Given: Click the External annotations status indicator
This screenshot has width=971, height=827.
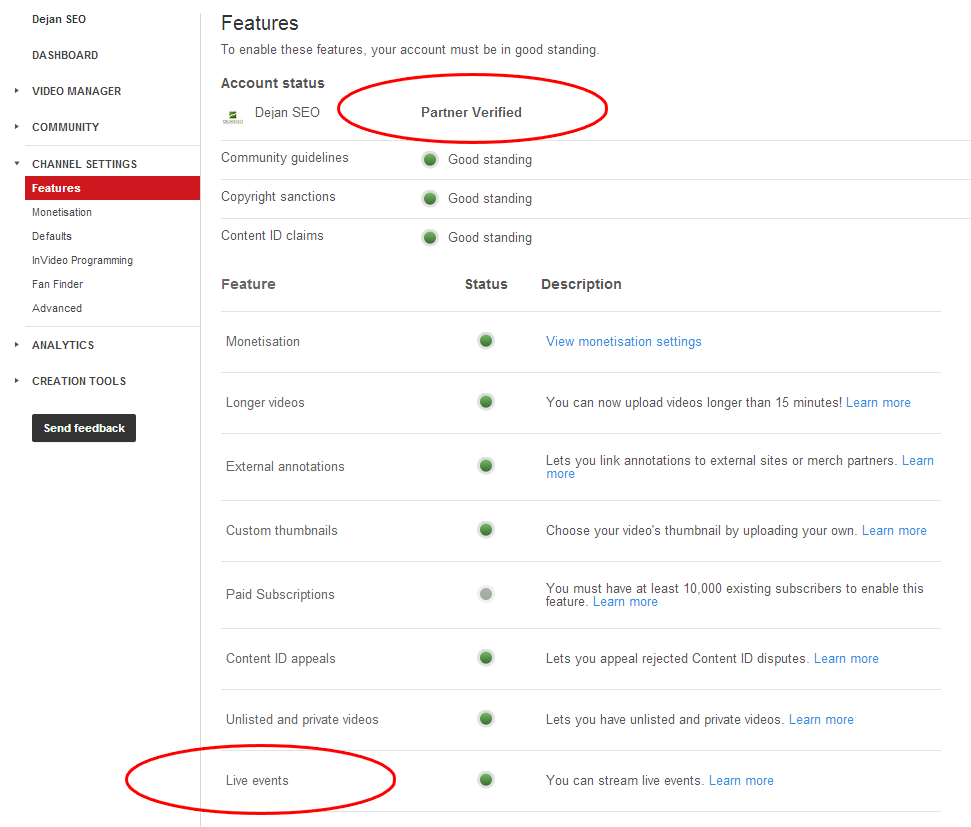Looking at the screenshot, I should click(x=486, y=465).
